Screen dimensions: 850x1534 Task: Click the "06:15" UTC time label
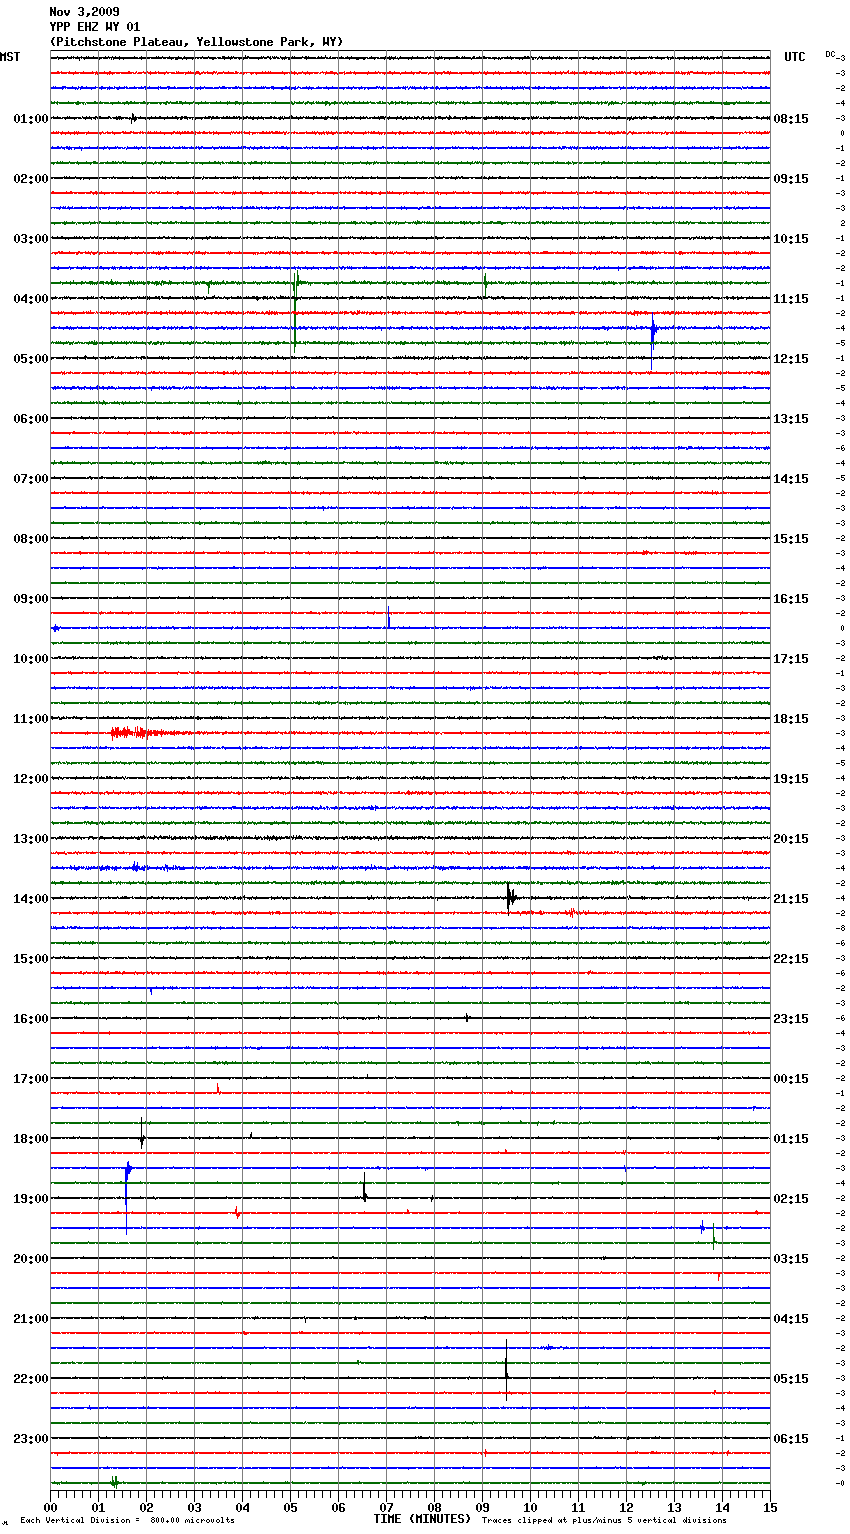pyautogui.click(x=791, y=1439)
